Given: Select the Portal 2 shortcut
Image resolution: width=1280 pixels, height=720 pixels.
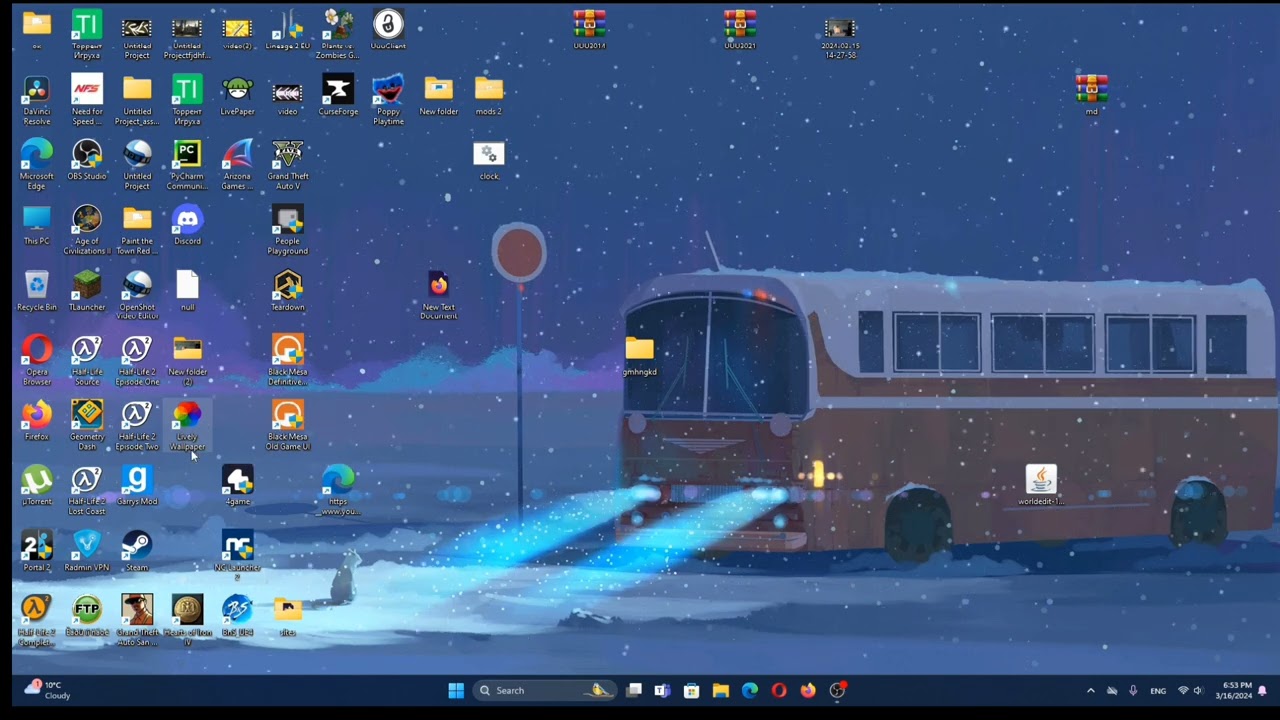Looking at the screenshot, I should 36,552.
